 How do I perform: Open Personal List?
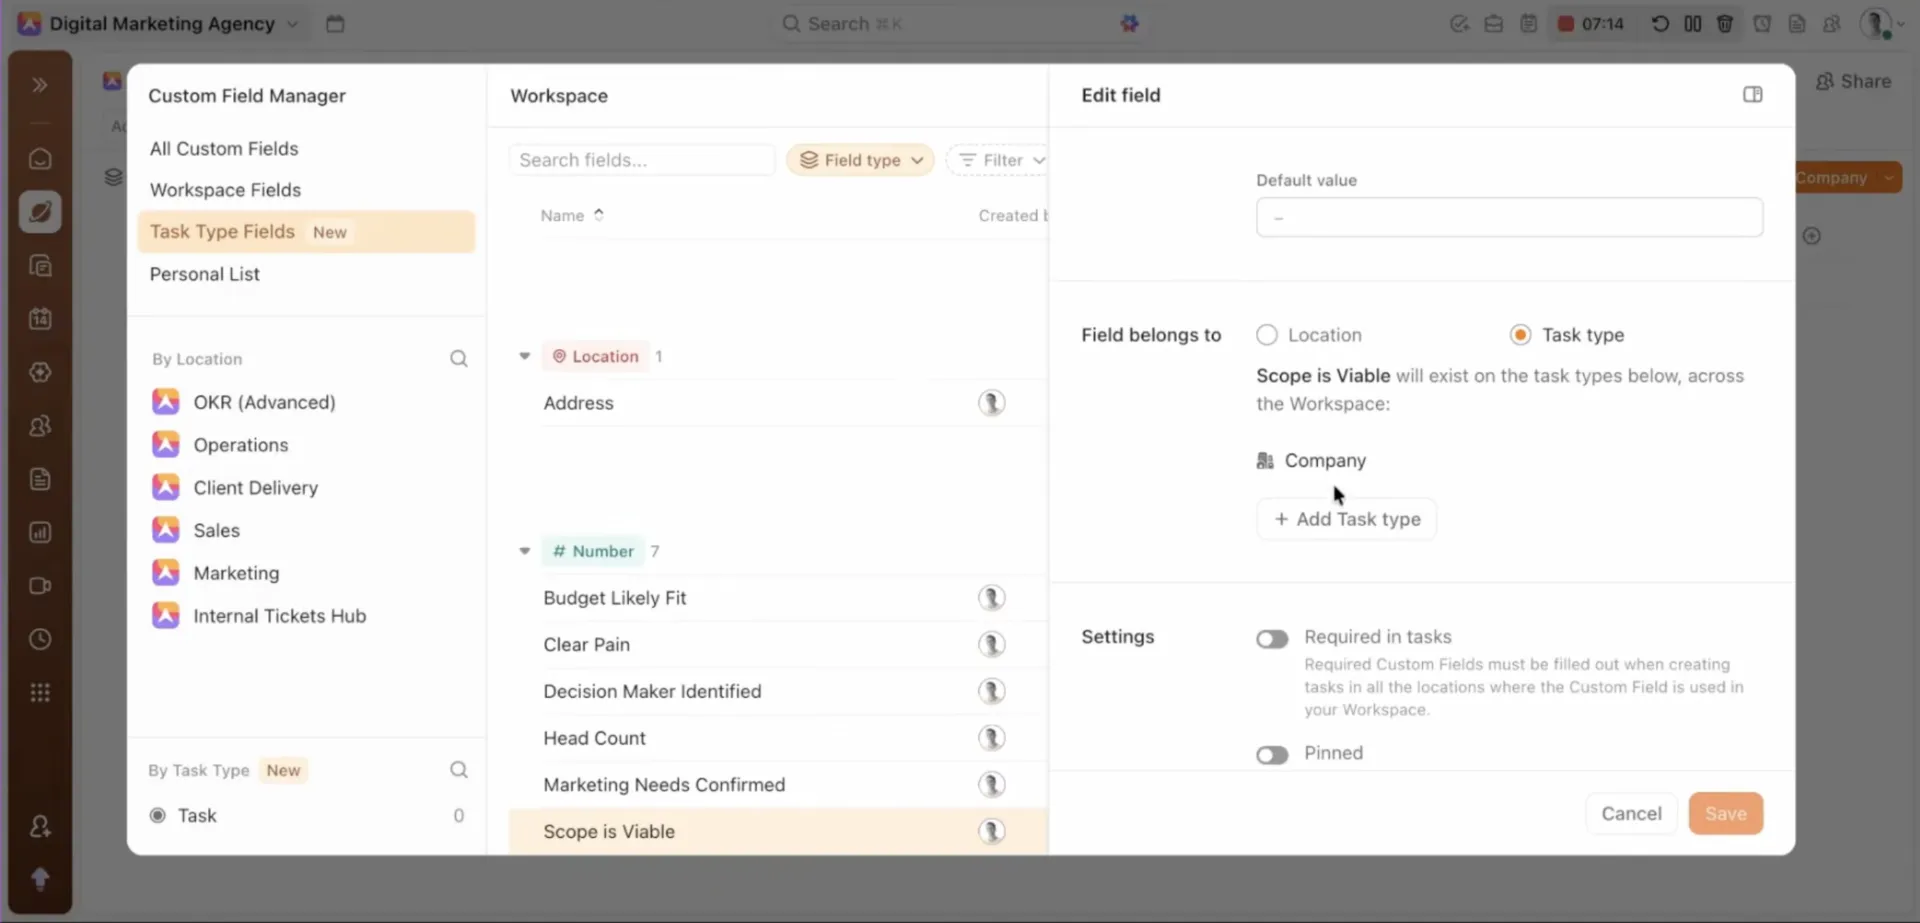pyautogui.click(x=204, y=274)
